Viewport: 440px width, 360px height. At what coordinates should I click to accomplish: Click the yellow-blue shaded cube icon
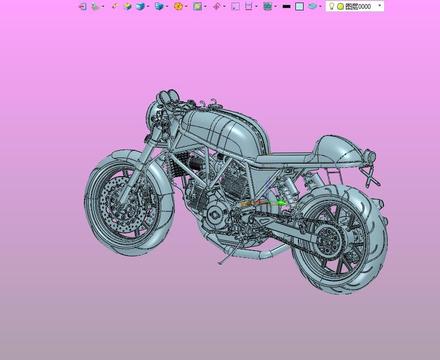[x=127, y=6]
